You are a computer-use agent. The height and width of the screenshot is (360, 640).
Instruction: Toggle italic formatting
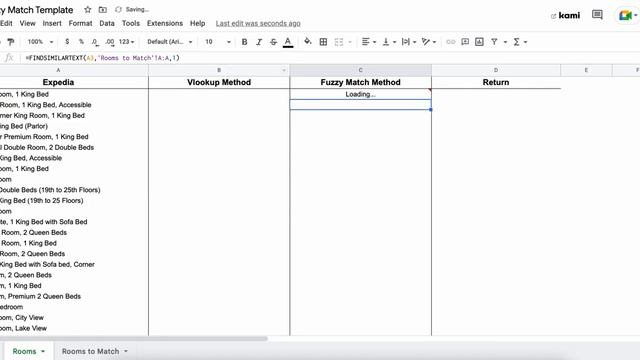pos(259,42)
